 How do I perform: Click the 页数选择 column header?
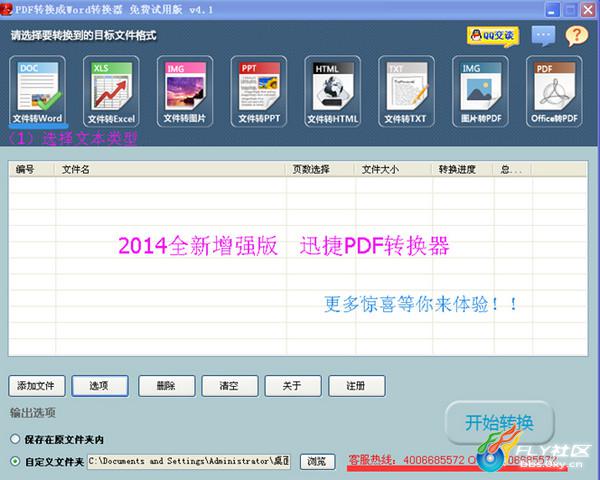[320, 169]
